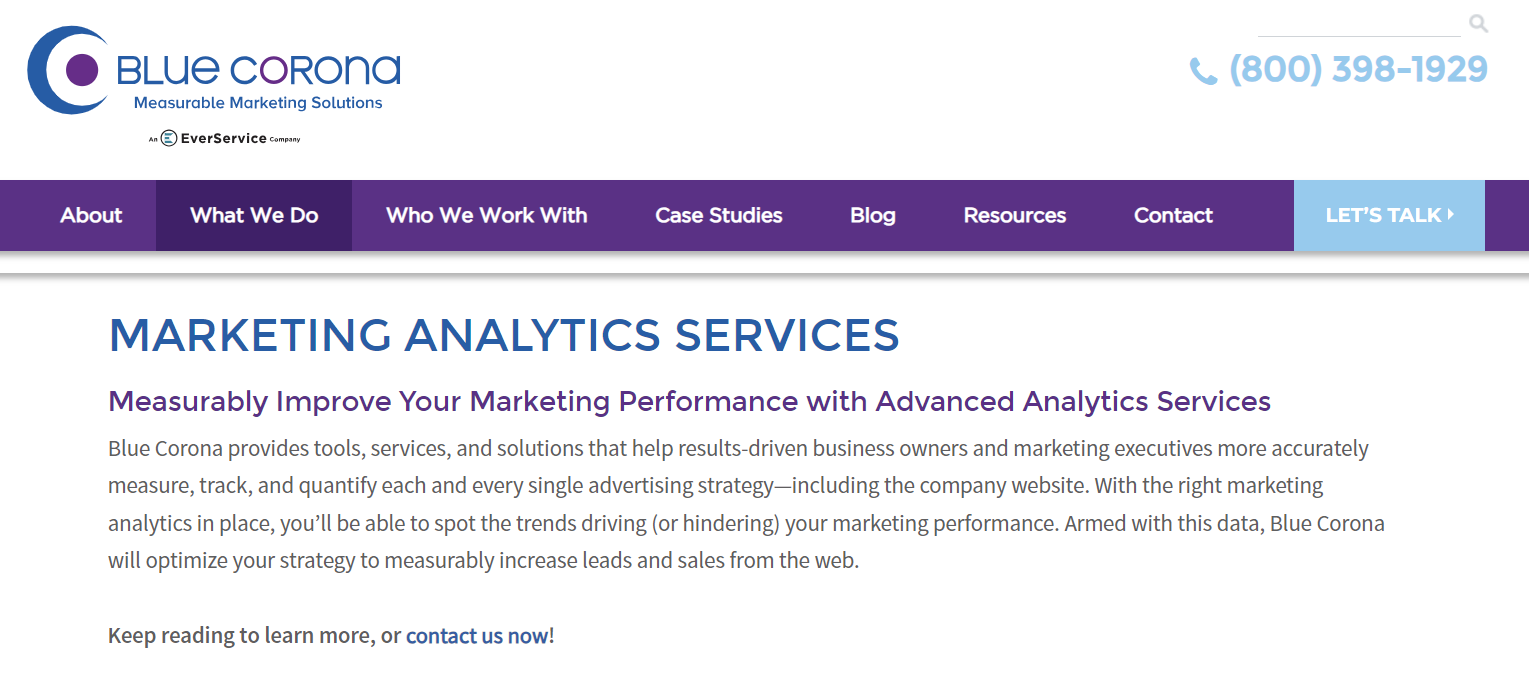Click the EverService badge logo

pos(225,138)
